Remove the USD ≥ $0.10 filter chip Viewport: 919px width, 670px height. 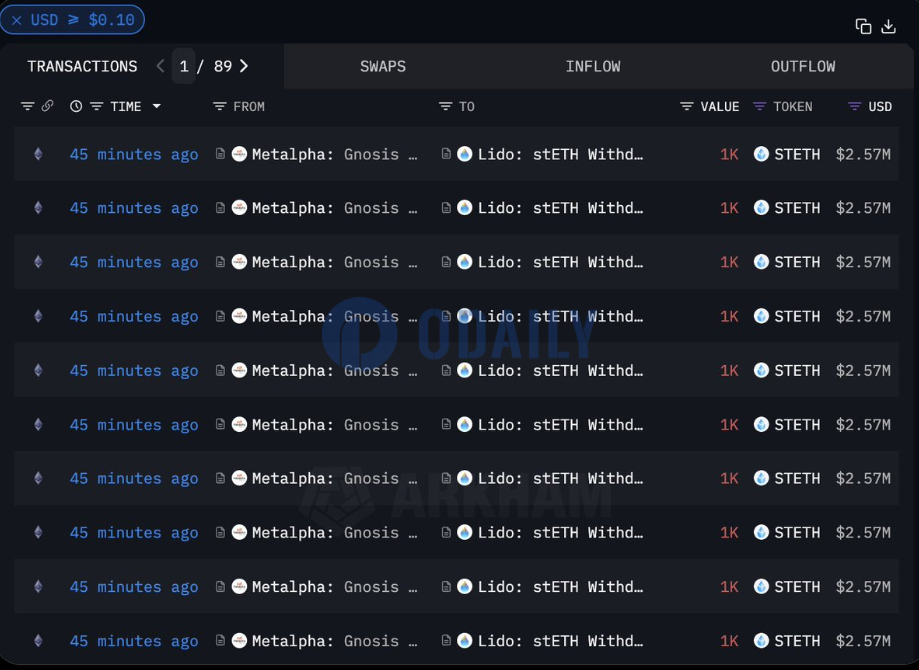click(x=17, y=20)
